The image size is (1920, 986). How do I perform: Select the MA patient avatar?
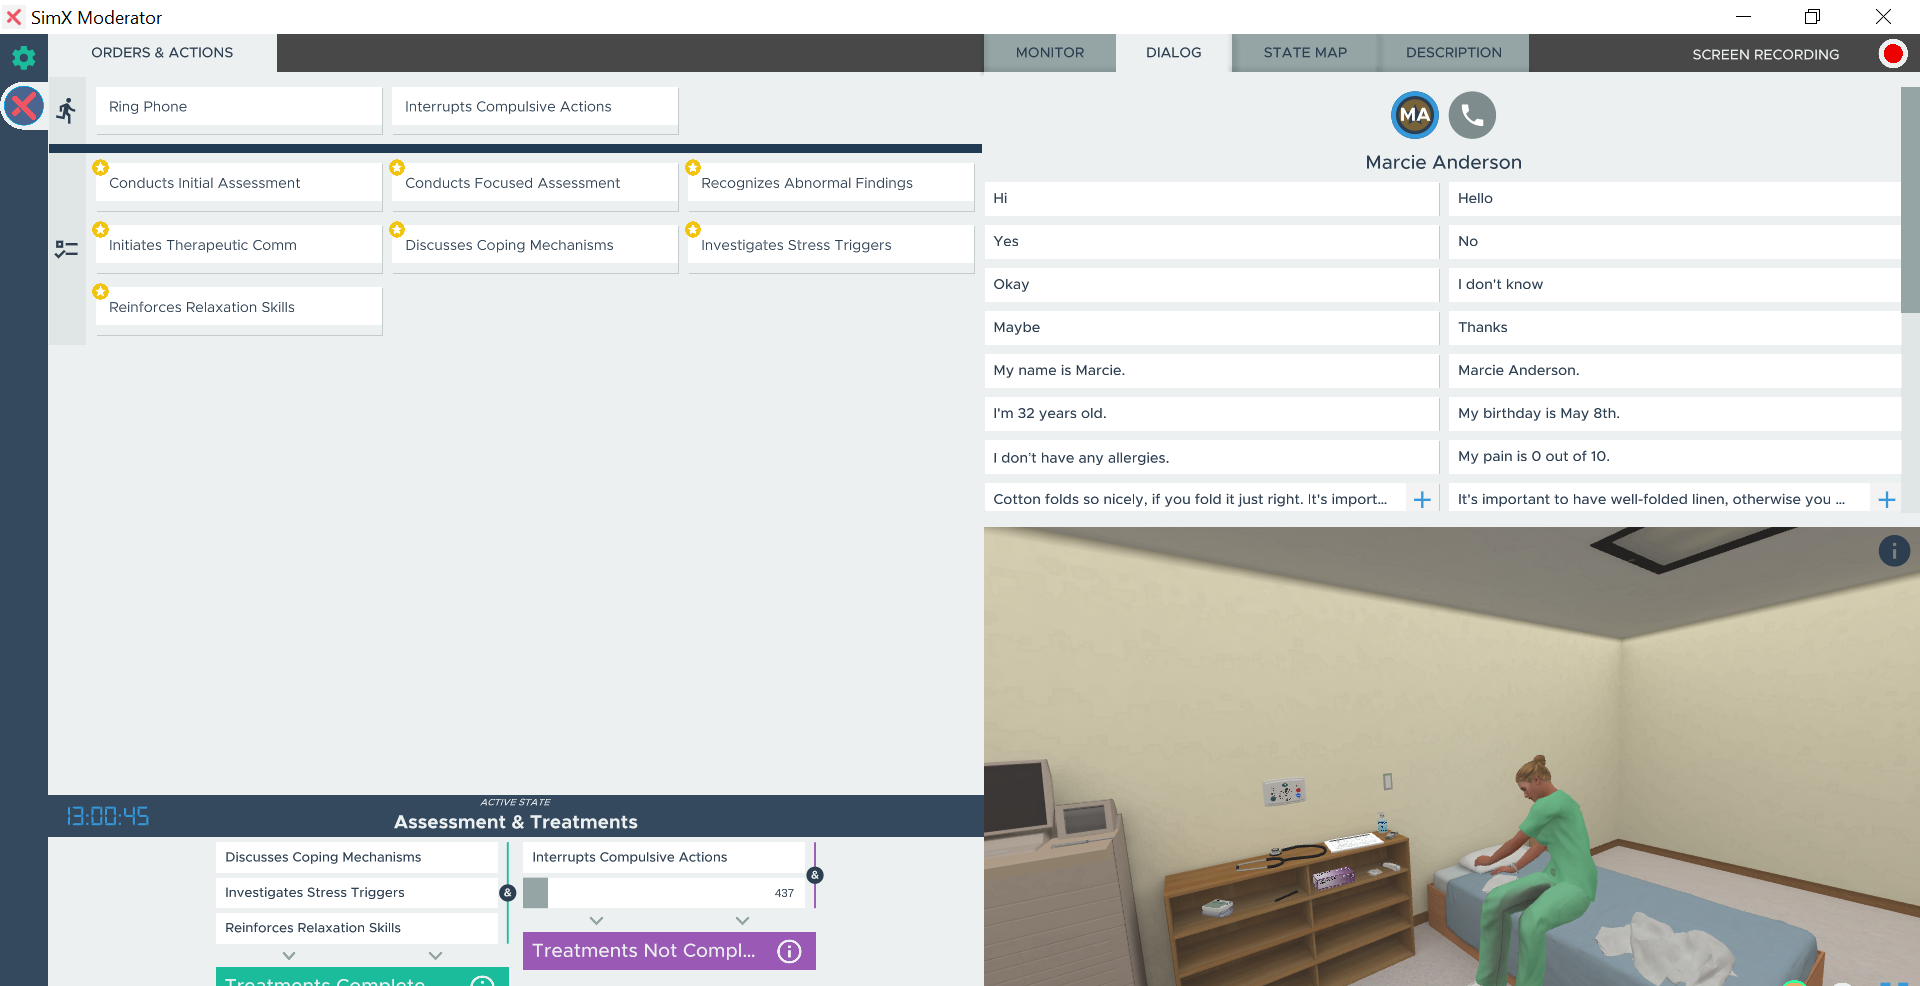tap(1414, 115)
